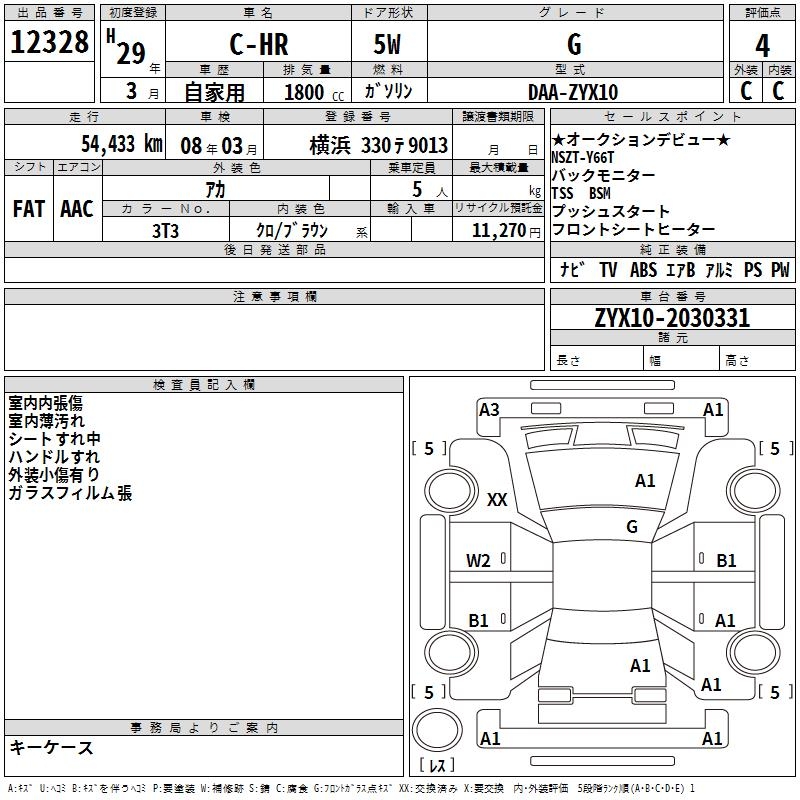Click recycle deposit 11,270円
This screenshot has height=800, width=800.
pos(506,231)
